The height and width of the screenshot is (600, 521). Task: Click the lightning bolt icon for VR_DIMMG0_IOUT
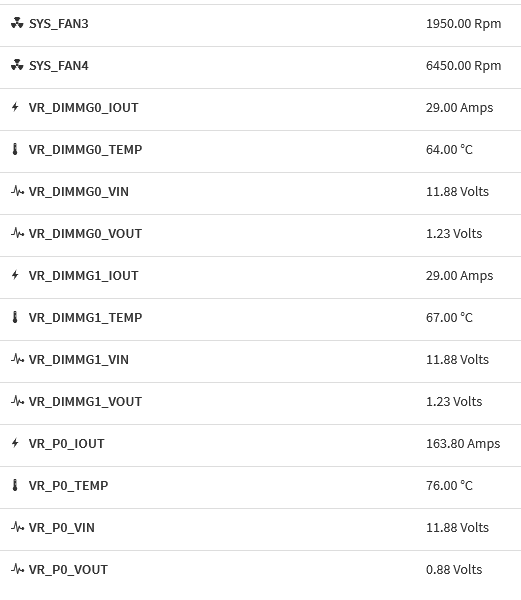[x=15, y=107]
